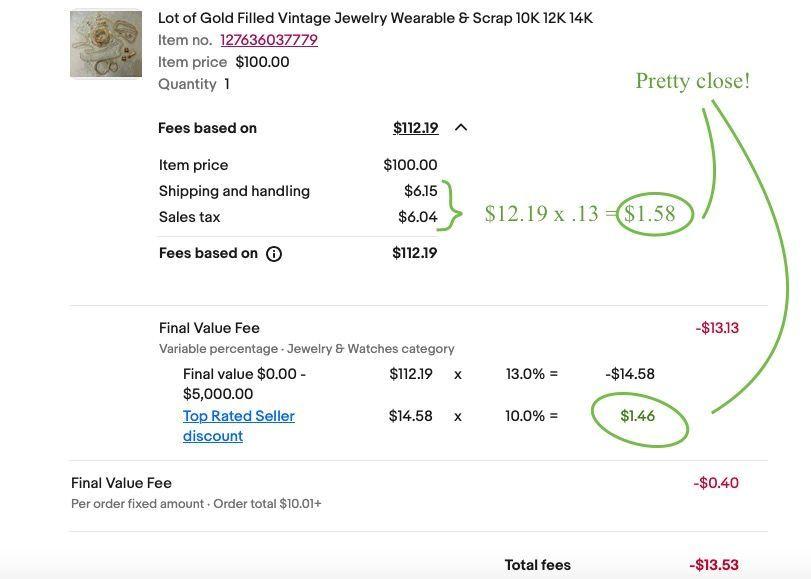Click the green curly brace annotation

pos(450,205)
